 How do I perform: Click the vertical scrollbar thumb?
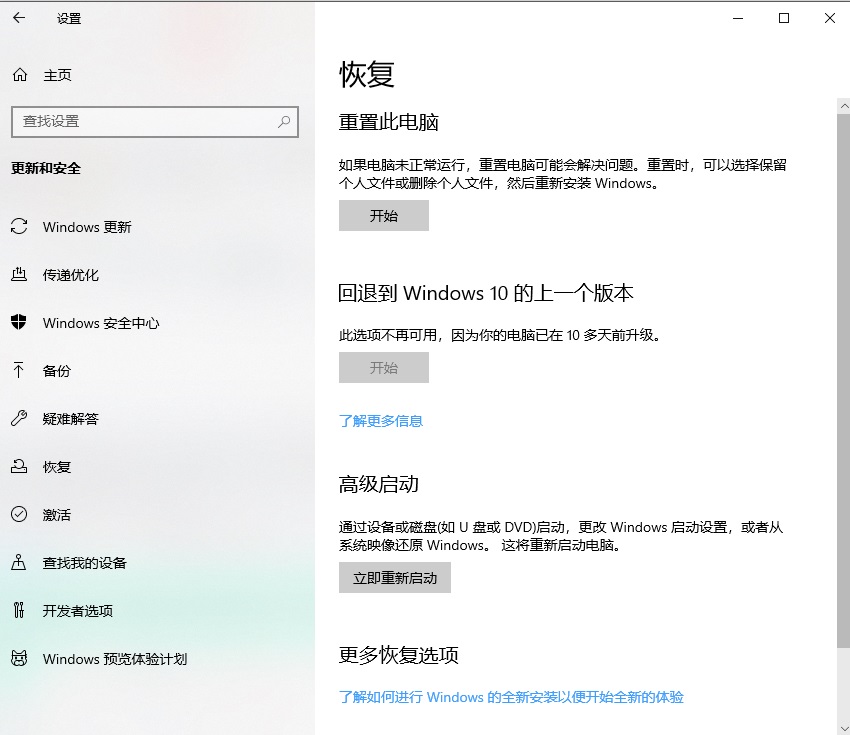pos(843,381)
